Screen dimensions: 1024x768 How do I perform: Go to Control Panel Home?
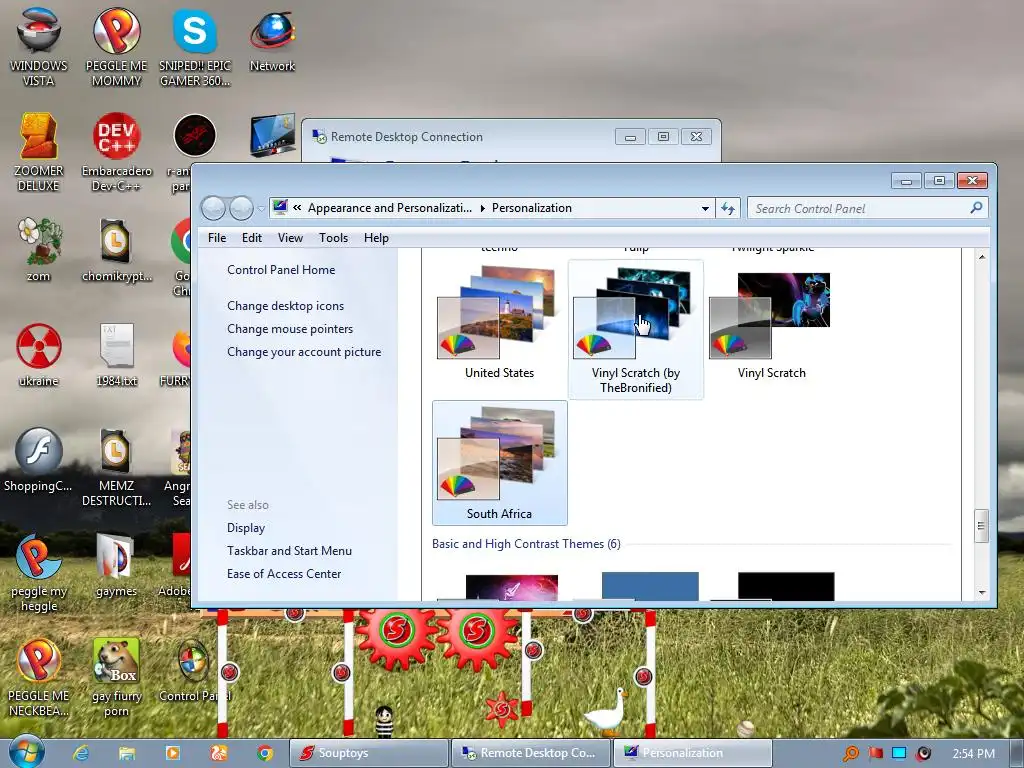281,270
